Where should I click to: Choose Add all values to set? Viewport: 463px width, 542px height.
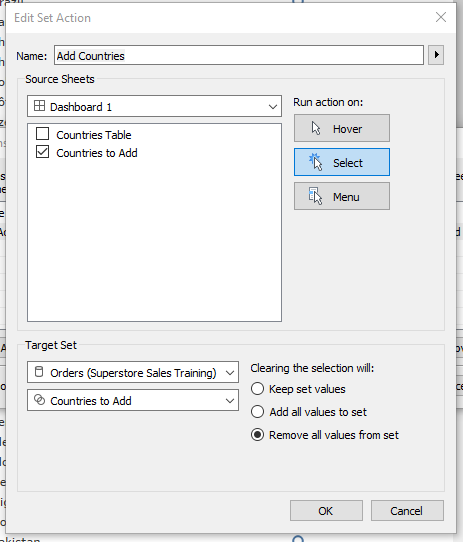tap(258, 412)
